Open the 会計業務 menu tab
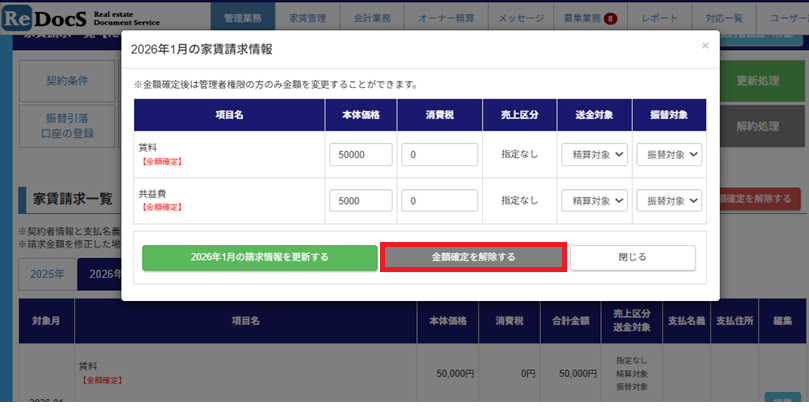Image resolution: width=809 pixels, height=408 pixels. [x=372, y=18]
